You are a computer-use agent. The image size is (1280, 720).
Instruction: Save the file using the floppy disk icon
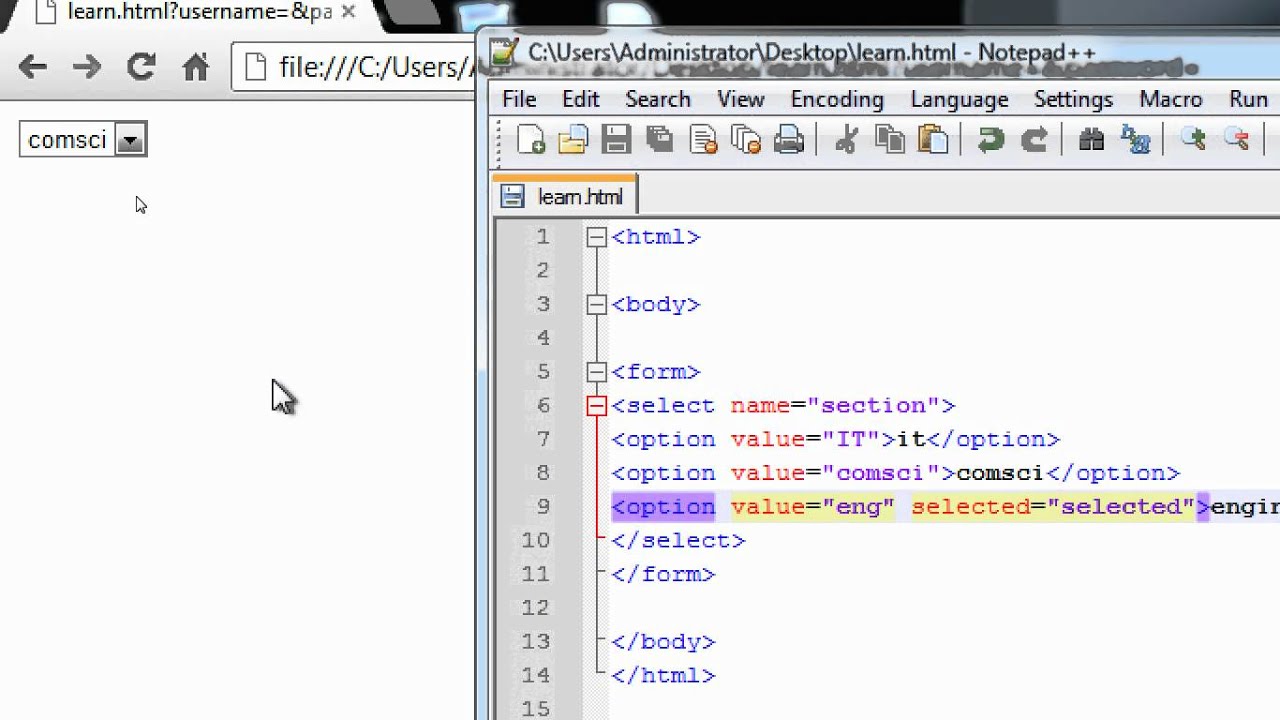(616, 139)
